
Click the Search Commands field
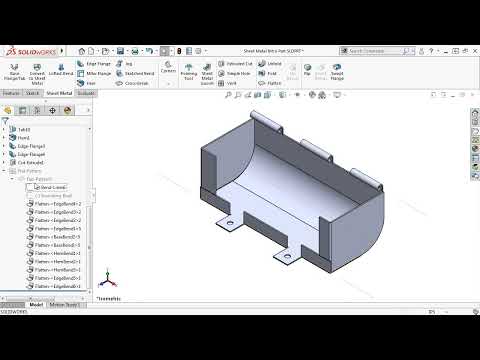[375, 51]
